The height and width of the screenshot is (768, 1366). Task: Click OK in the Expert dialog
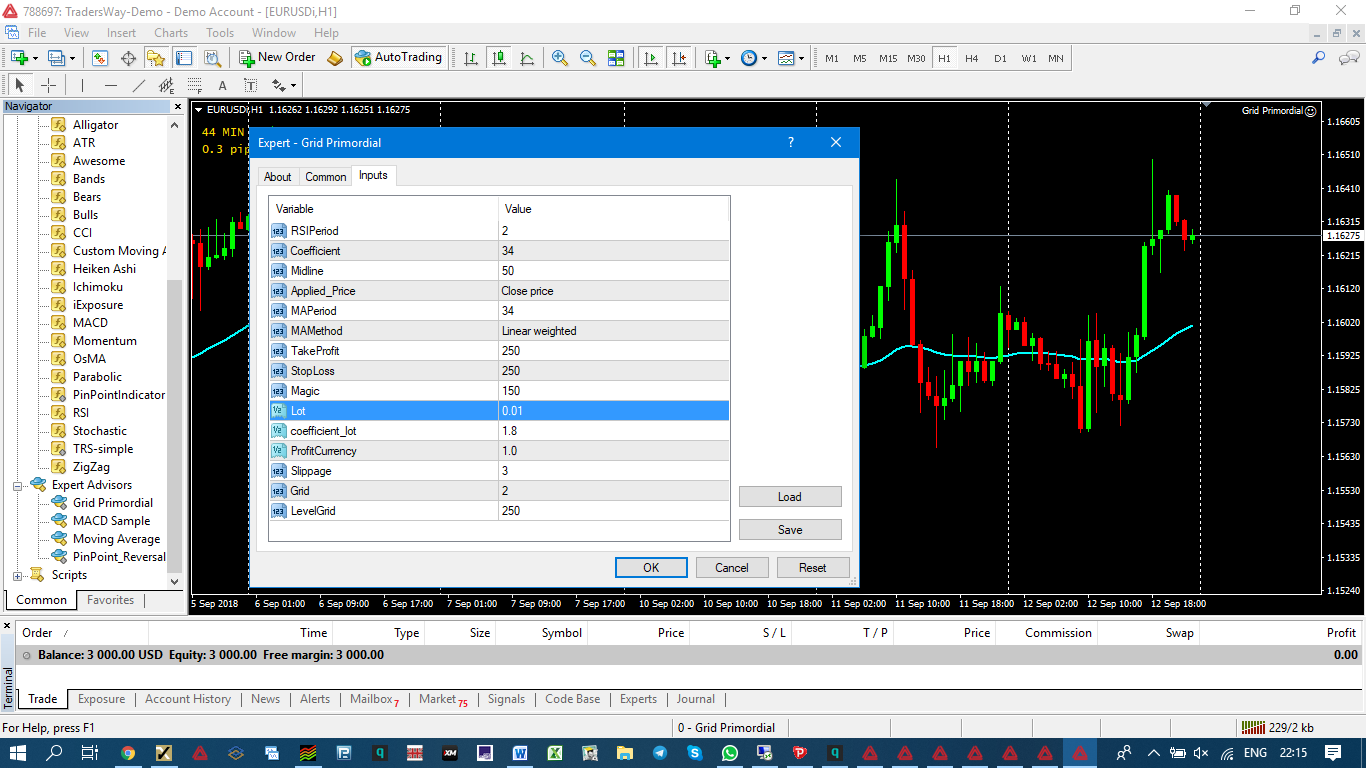[x=651, y=568]
